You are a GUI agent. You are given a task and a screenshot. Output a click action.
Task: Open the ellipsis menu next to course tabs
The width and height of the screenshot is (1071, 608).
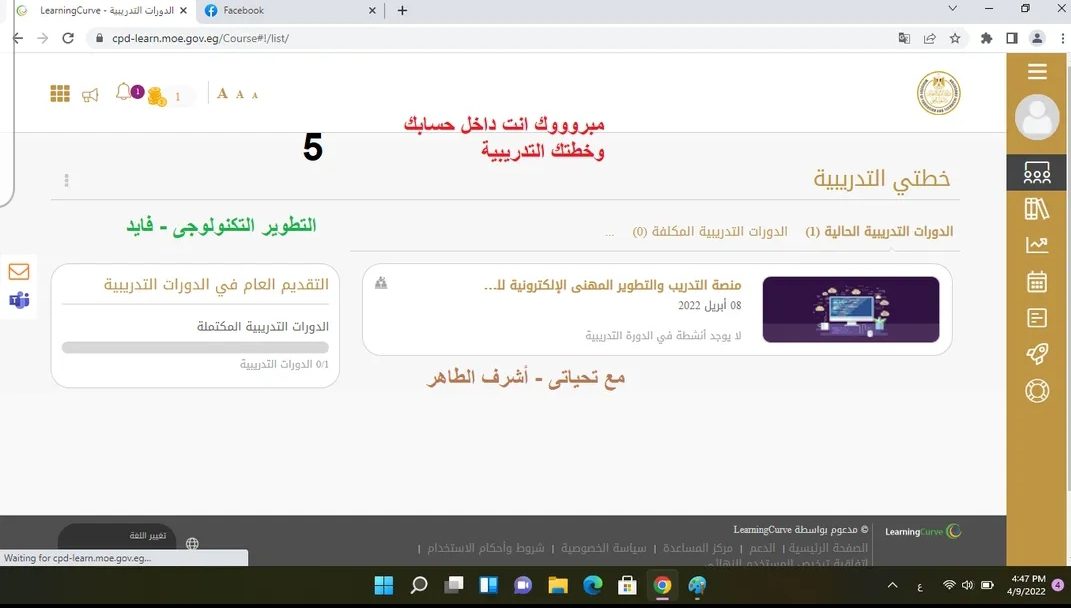click(610, 231)
